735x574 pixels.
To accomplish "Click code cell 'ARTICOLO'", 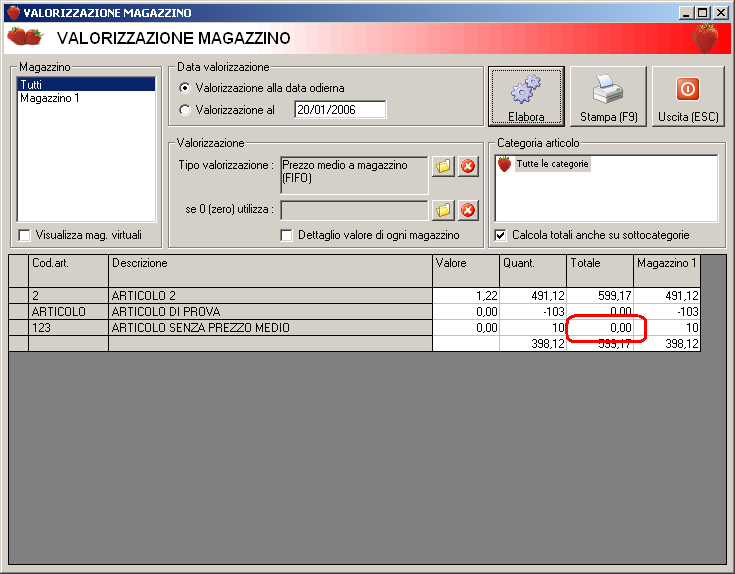I will 68,312.
